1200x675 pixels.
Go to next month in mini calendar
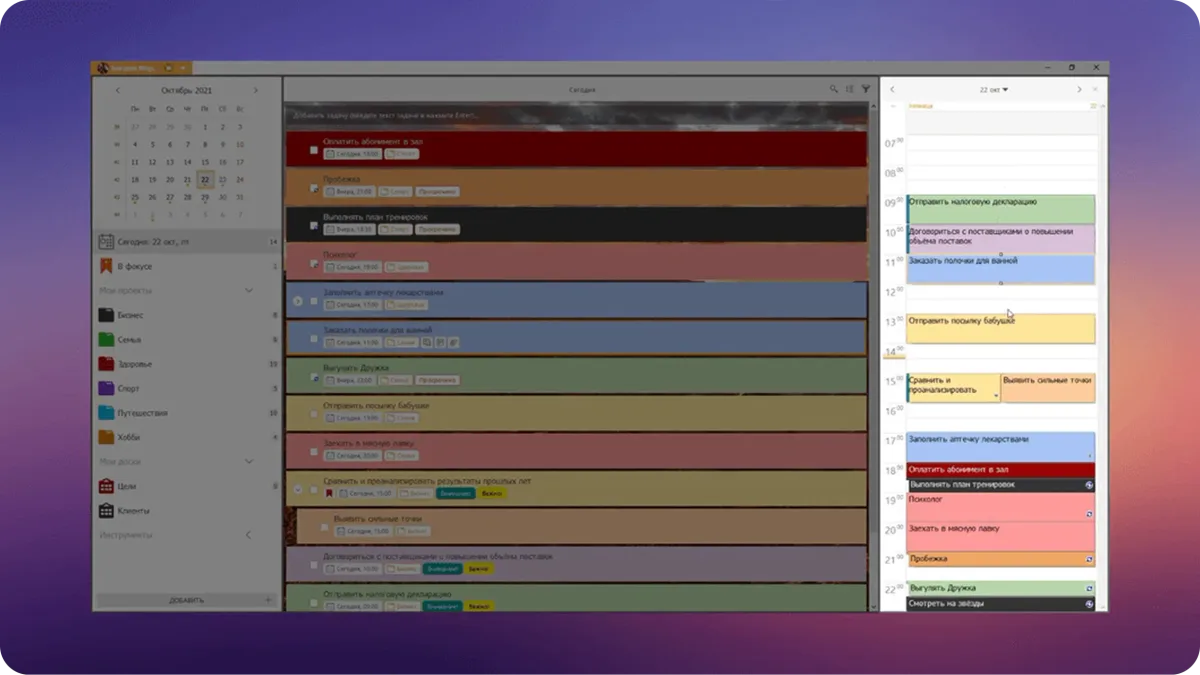pyautogui.click(x=255, y=90)
